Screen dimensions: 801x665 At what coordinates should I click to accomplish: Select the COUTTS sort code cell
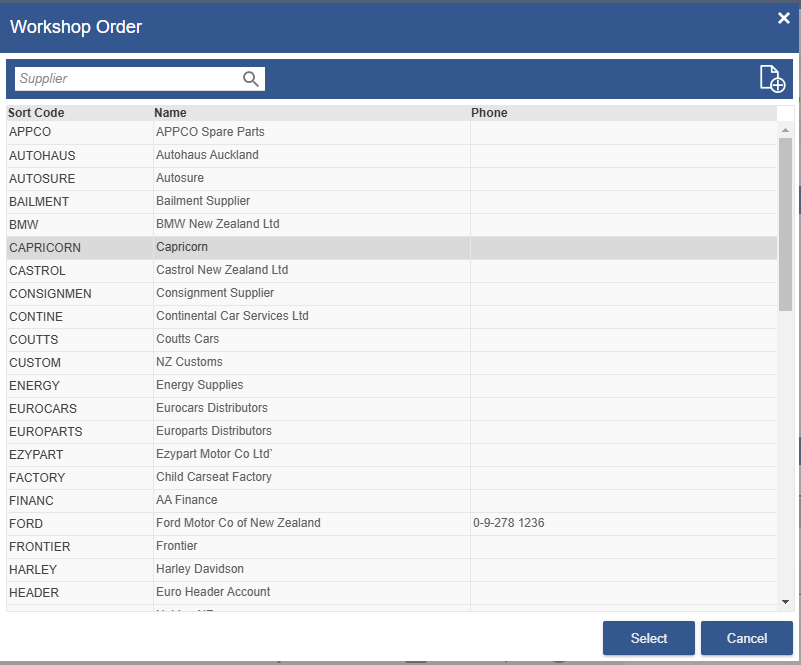pos(80,339)
